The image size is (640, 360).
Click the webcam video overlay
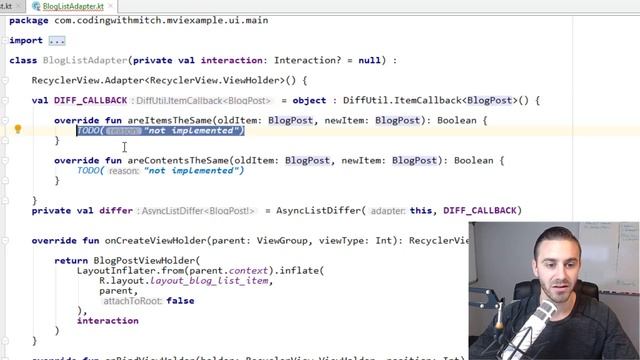[554, 291]
